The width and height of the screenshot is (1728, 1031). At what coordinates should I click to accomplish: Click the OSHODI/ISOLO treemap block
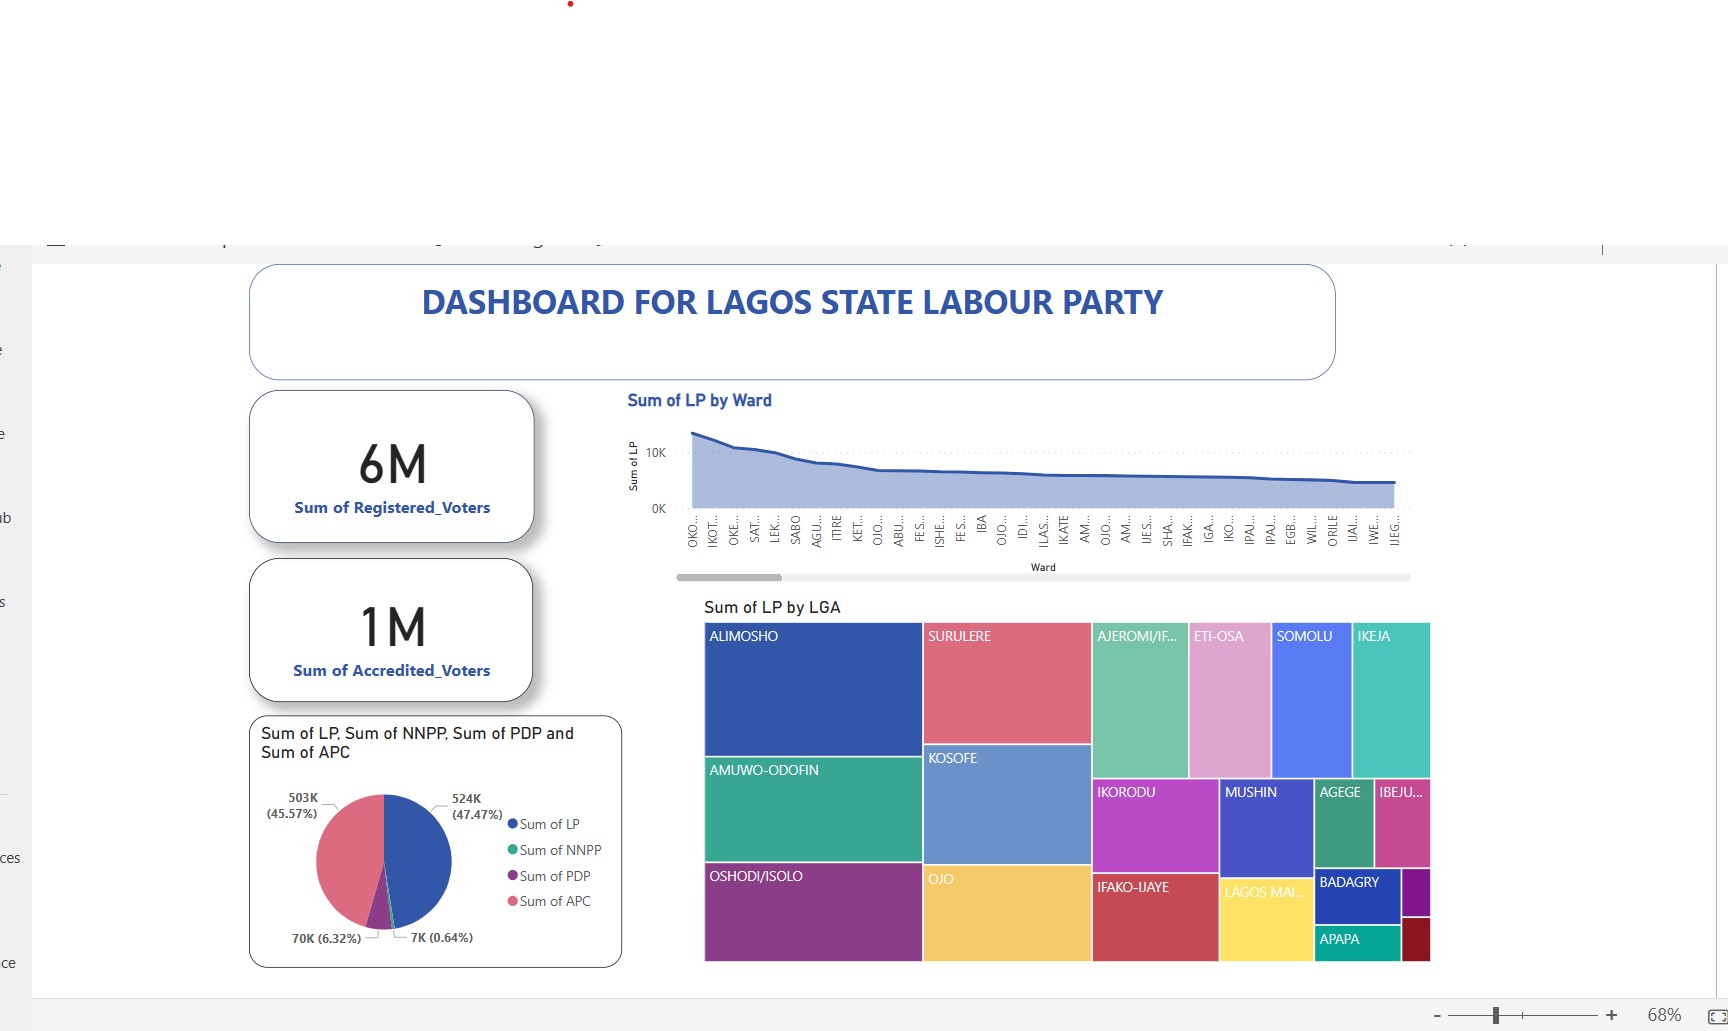tap(812, 912)
